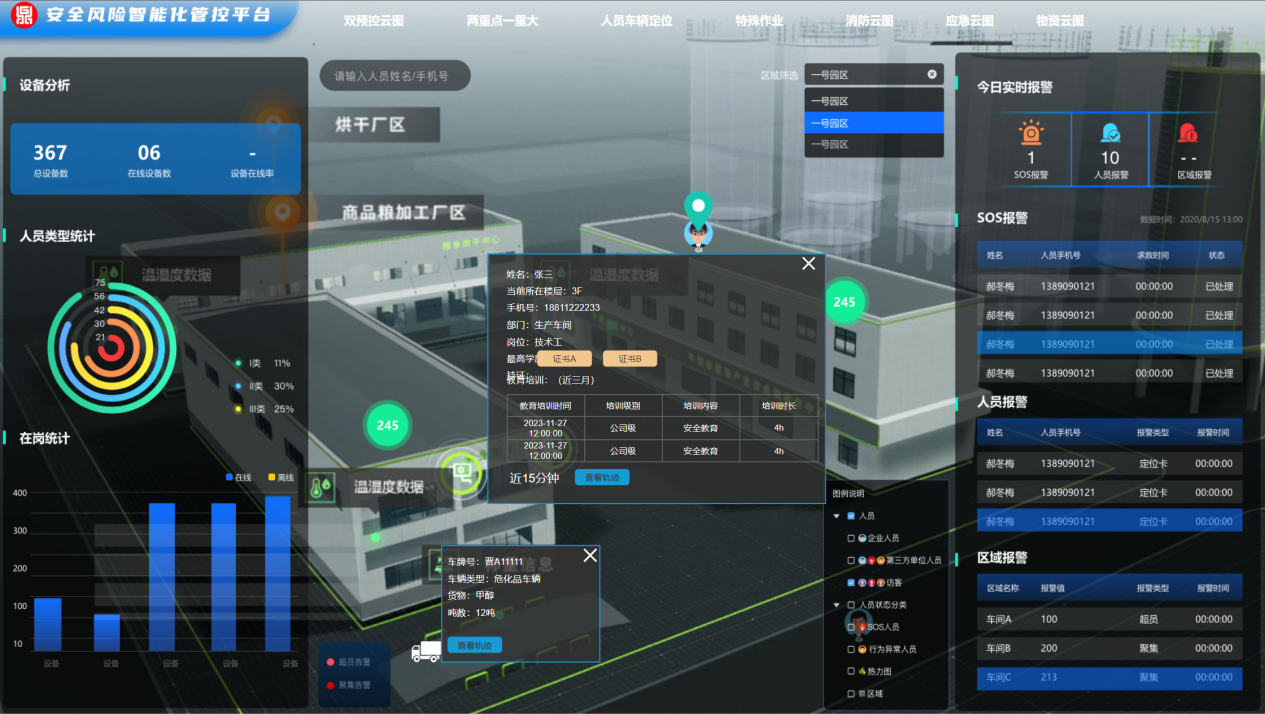1265x714 pixels.
Task: Click the personnel alarm (人员报警) icon
Action: tap(1110, 132)
